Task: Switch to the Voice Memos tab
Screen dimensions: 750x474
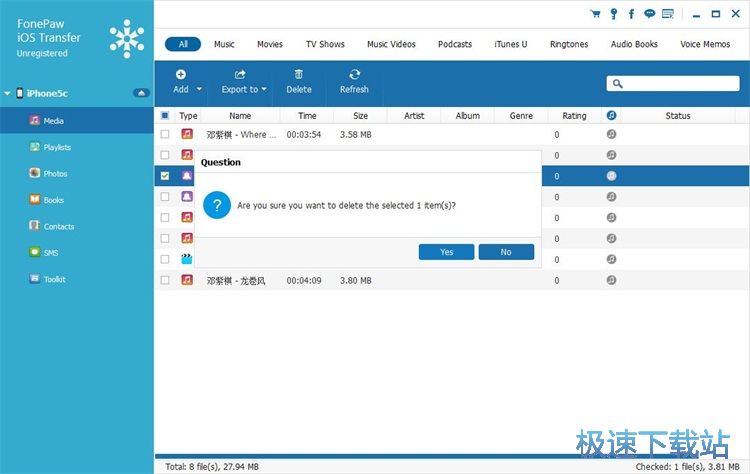Action: click(705, 44)
